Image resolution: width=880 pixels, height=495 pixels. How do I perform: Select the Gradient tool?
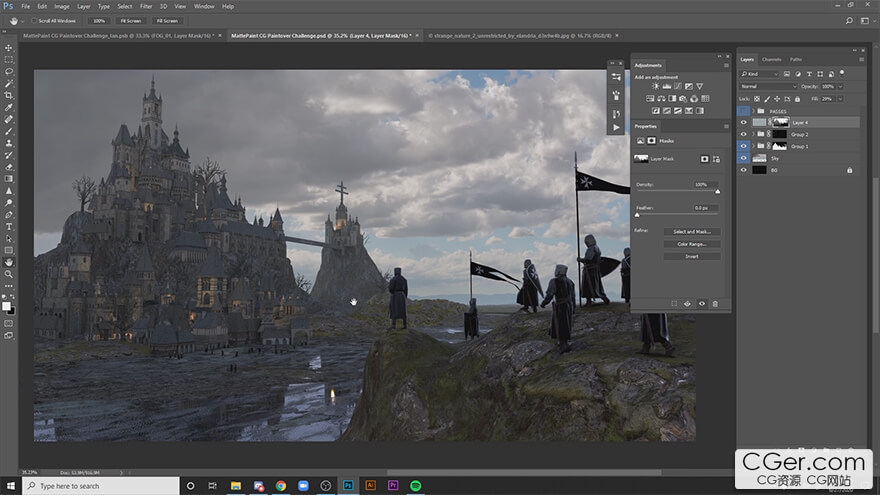[x=8, y=179]
